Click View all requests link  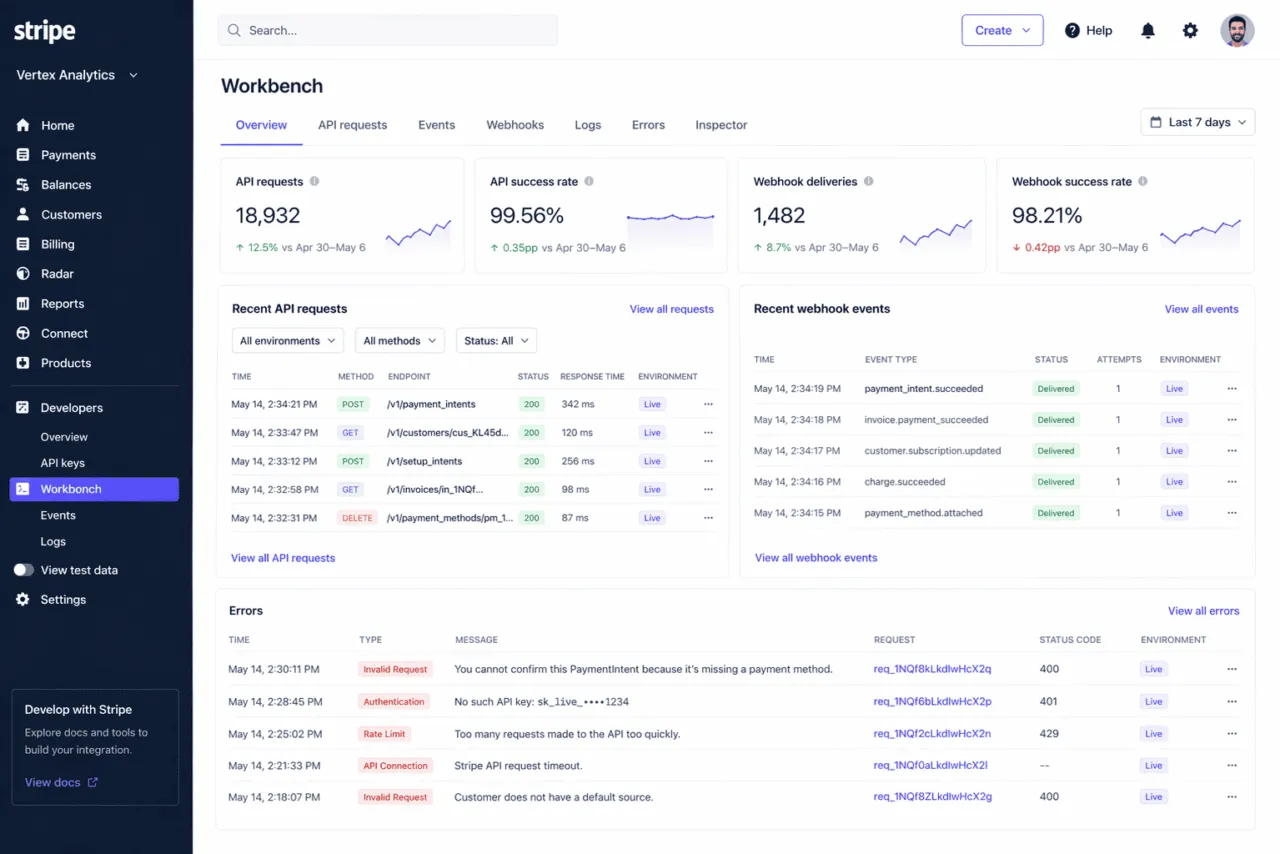pos(672,309)
